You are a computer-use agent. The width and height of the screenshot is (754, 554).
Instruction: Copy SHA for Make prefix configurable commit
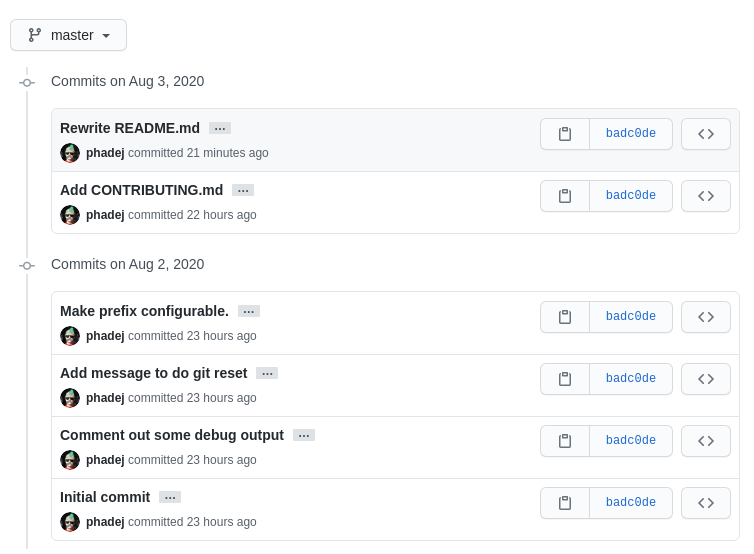[x=565, y=317]
